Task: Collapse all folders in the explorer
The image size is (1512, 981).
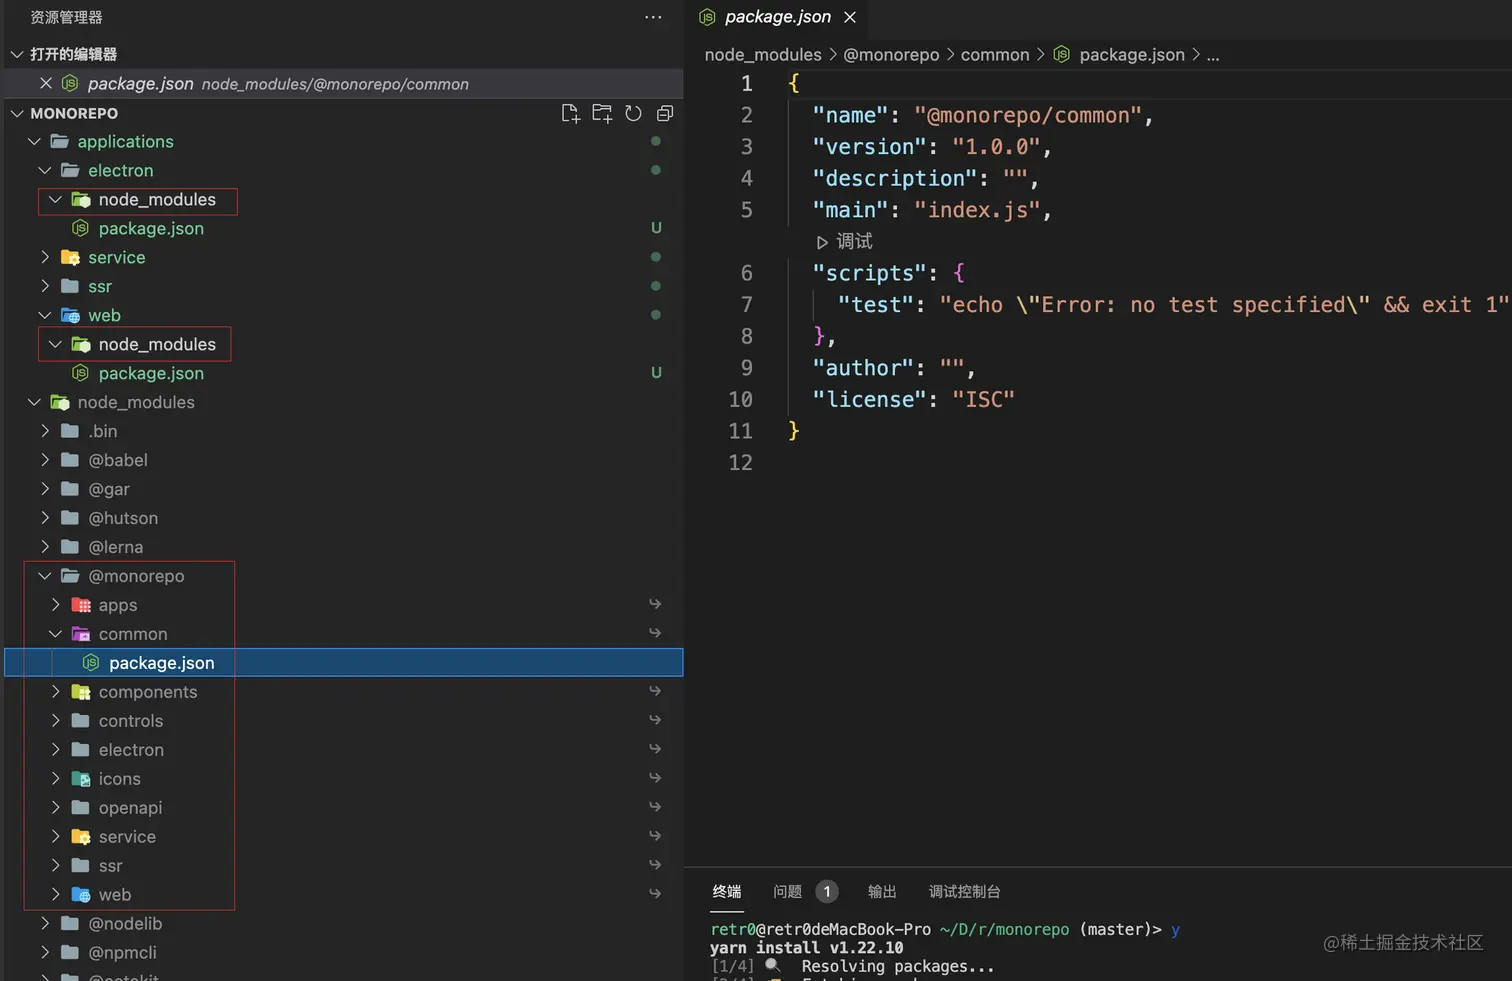Action: tap(665, 113)
